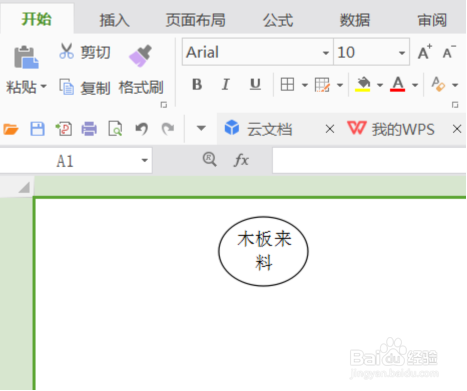Viewport: 467px width, 391px height.
Task: Close the 我的WPS tab
Action: tap(457, 129)
